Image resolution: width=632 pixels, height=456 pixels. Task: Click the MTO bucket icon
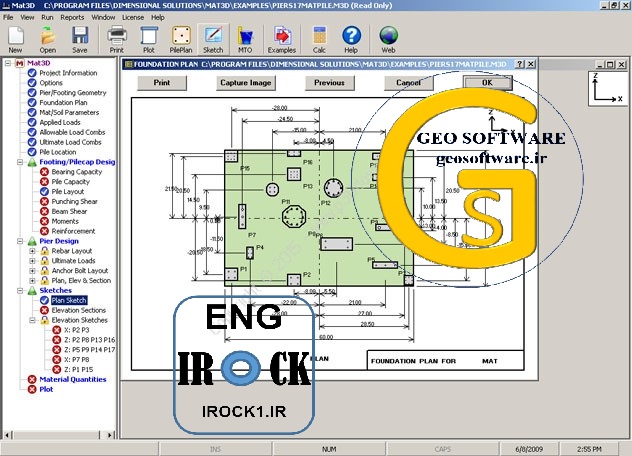click(245, 40)
